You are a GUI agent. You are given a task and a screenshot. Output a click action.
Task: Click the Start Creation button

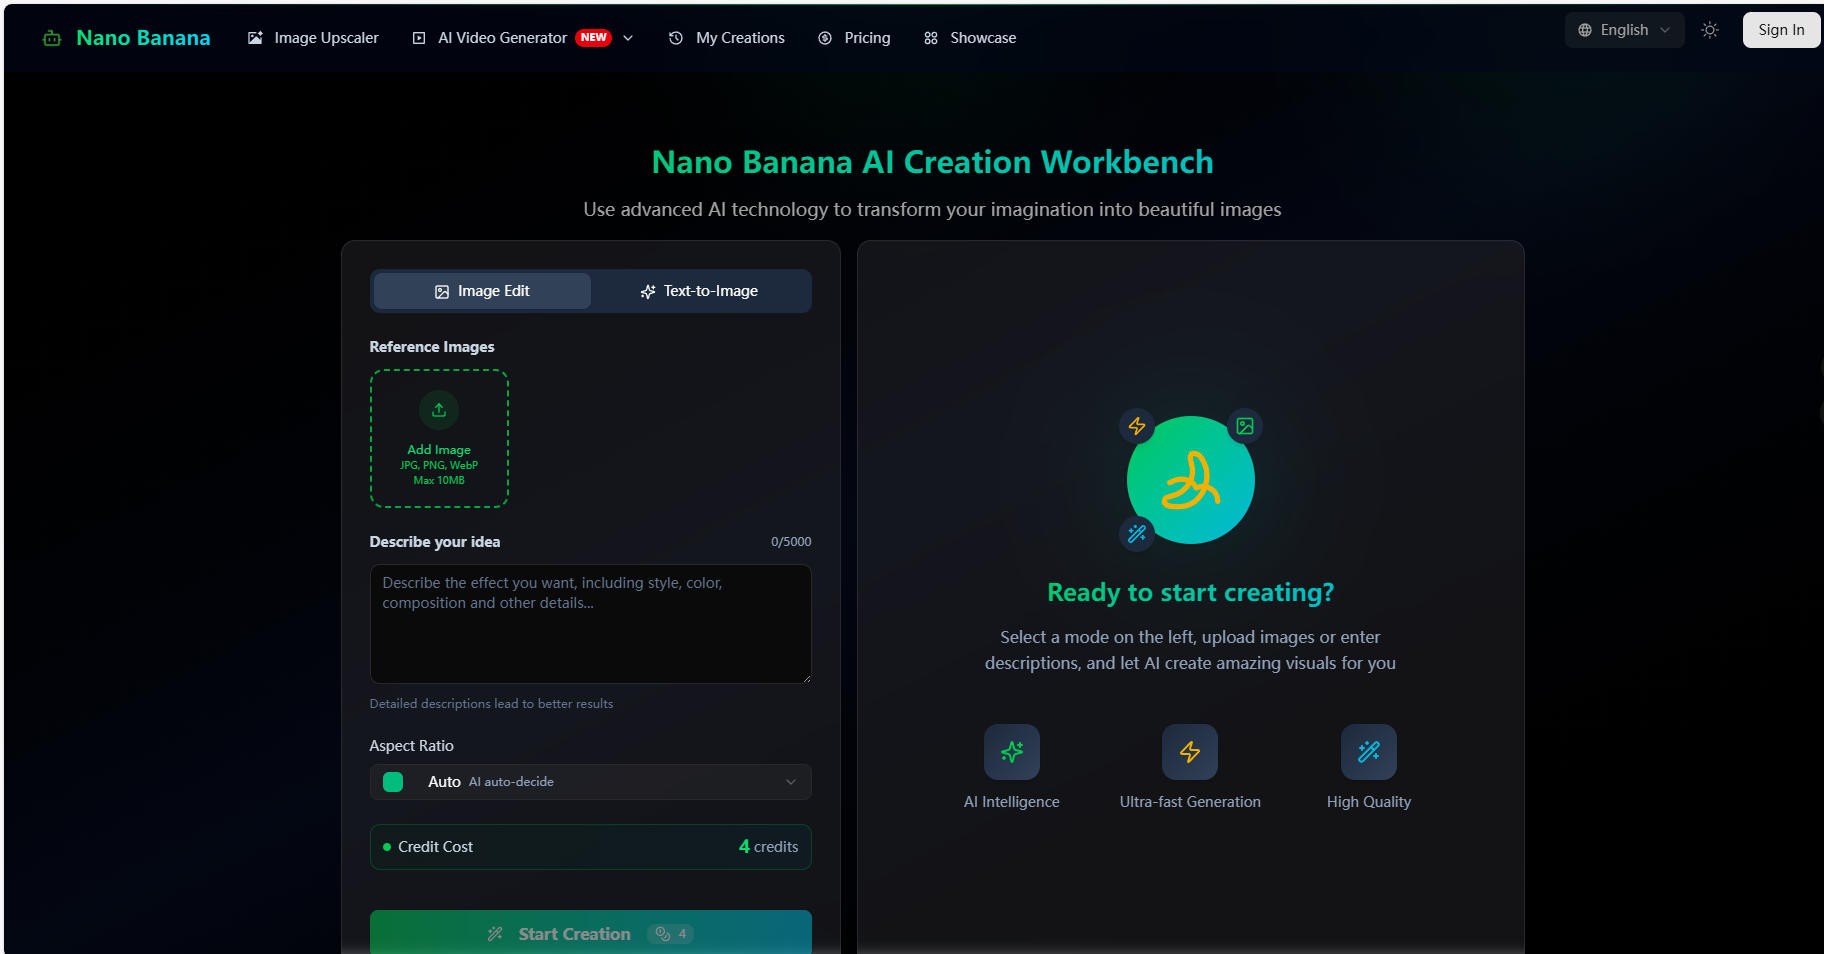590,933
